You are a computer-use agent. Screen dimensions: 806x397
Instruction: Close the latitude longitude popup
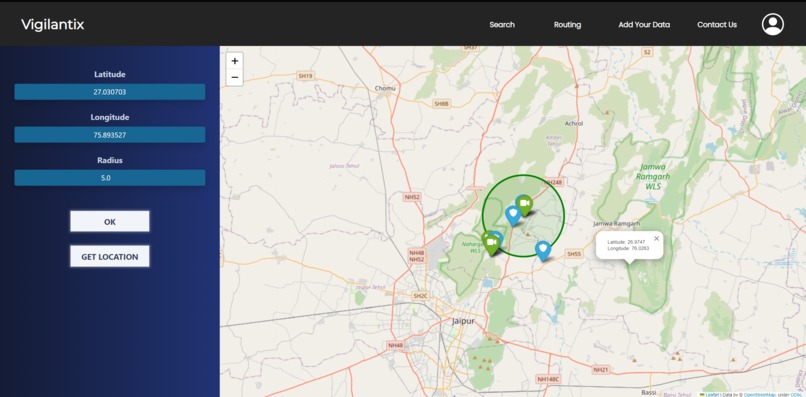coord(656,238)
